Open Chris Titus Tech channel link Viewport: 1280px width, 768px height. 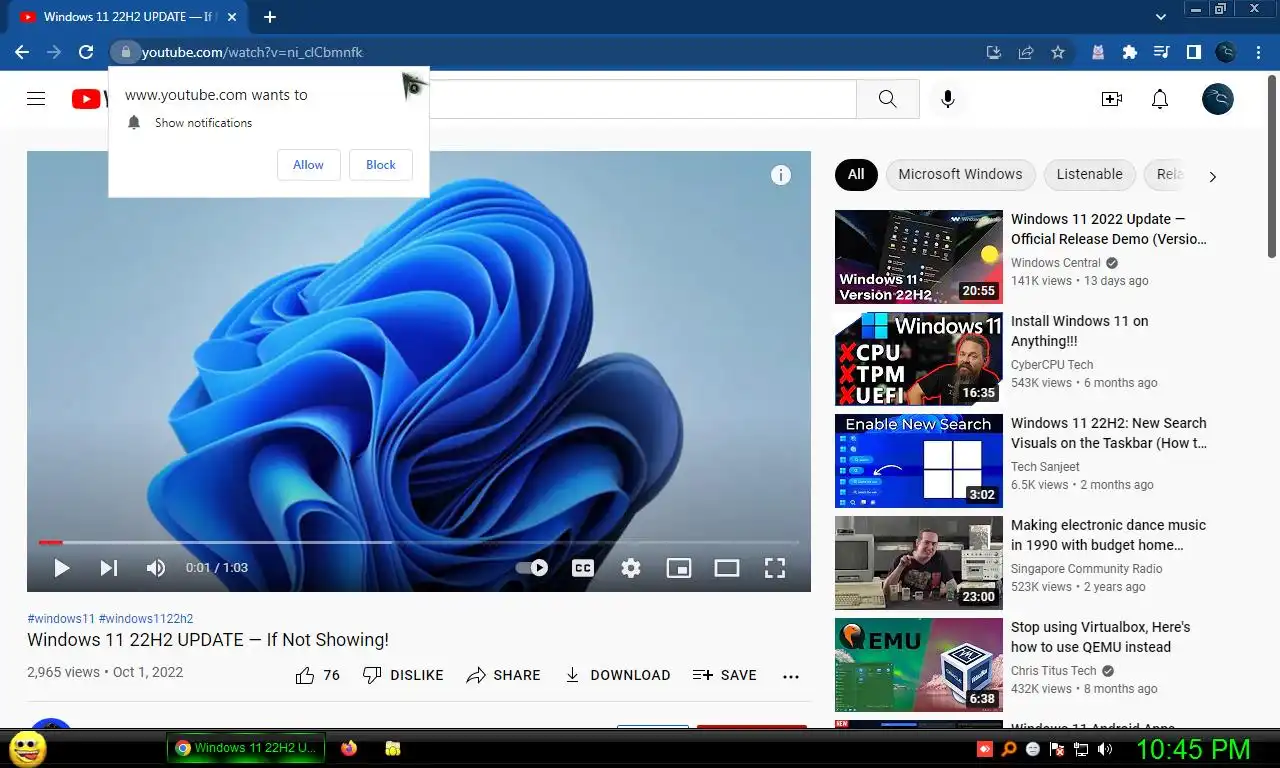coord(1054,671)
